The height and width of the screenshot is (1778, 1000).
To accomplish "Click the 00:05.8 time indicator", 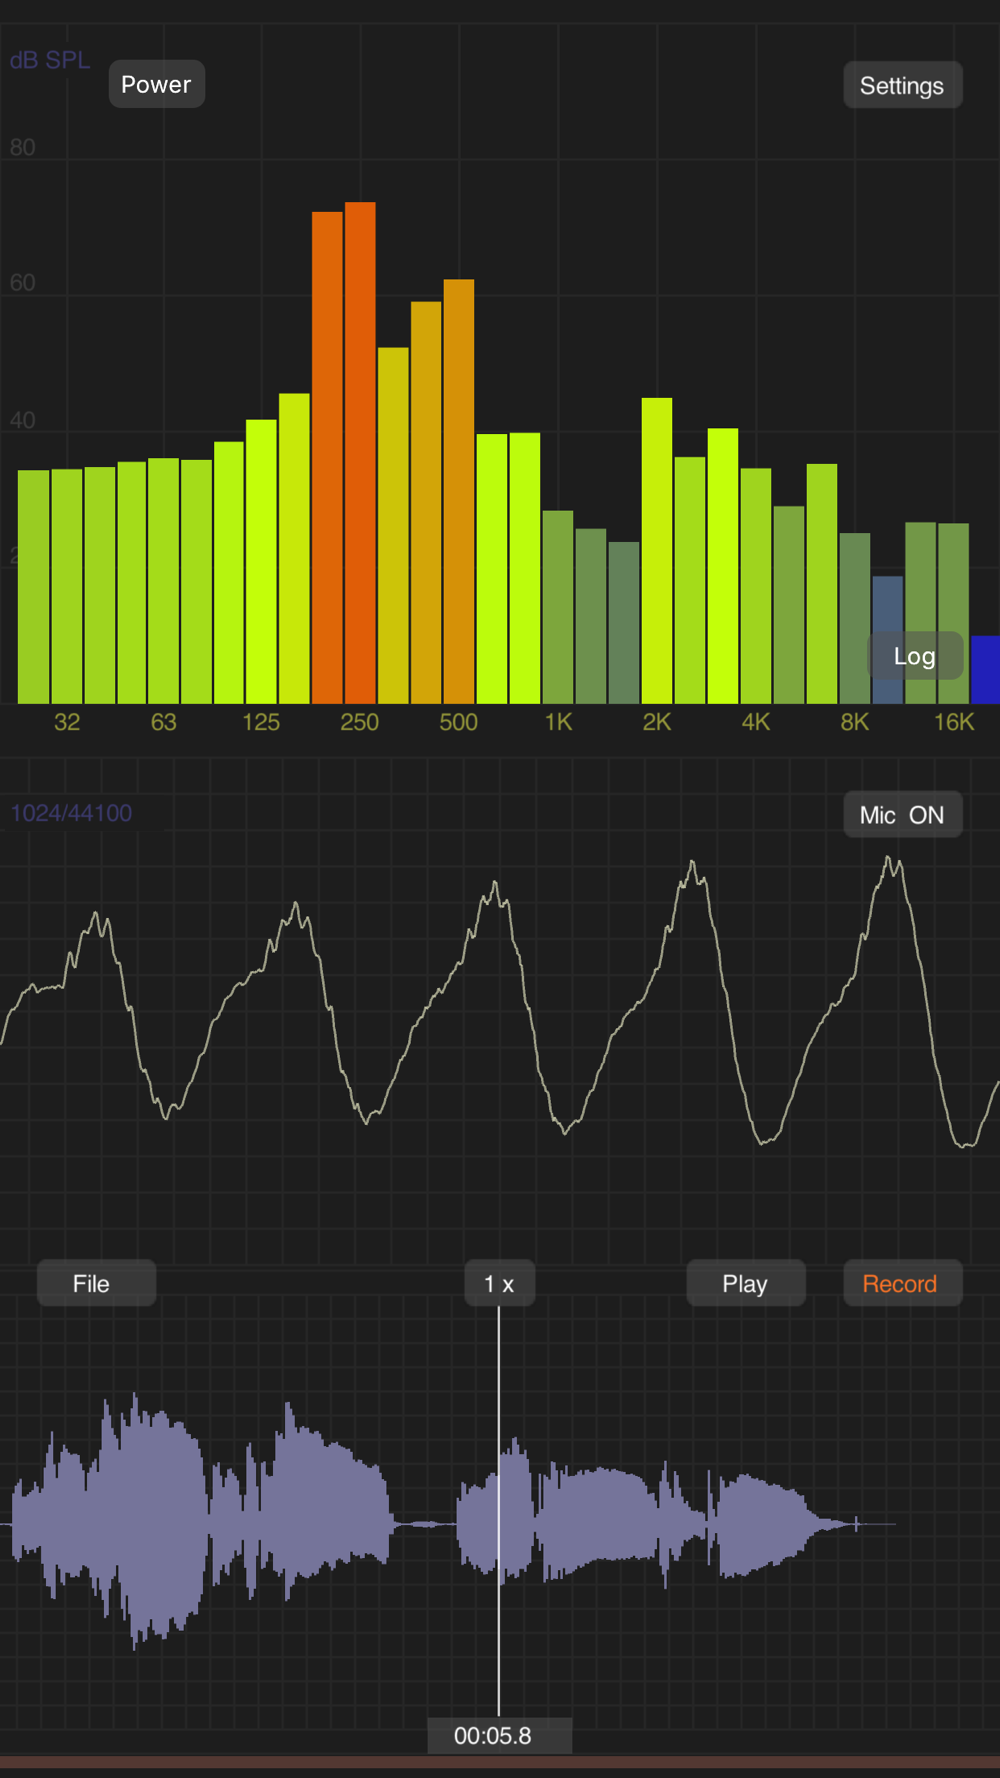I will click(x=499, y=1735).
